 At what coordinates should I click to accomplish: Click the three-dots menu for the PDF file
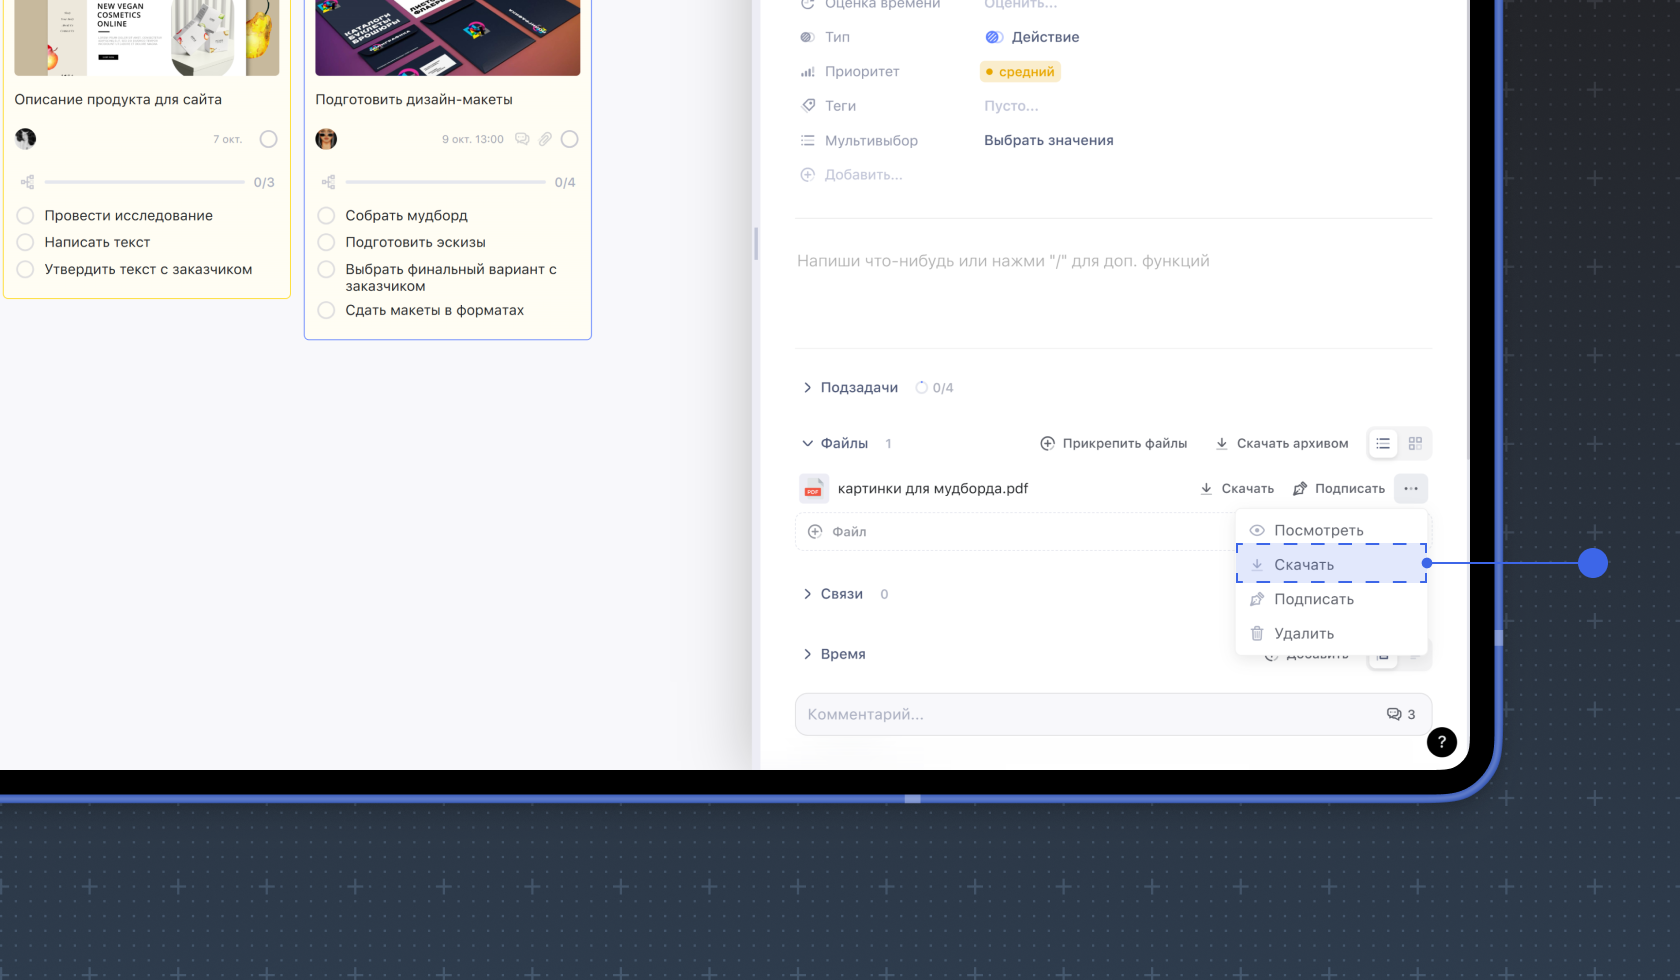tap(1410, 489)
